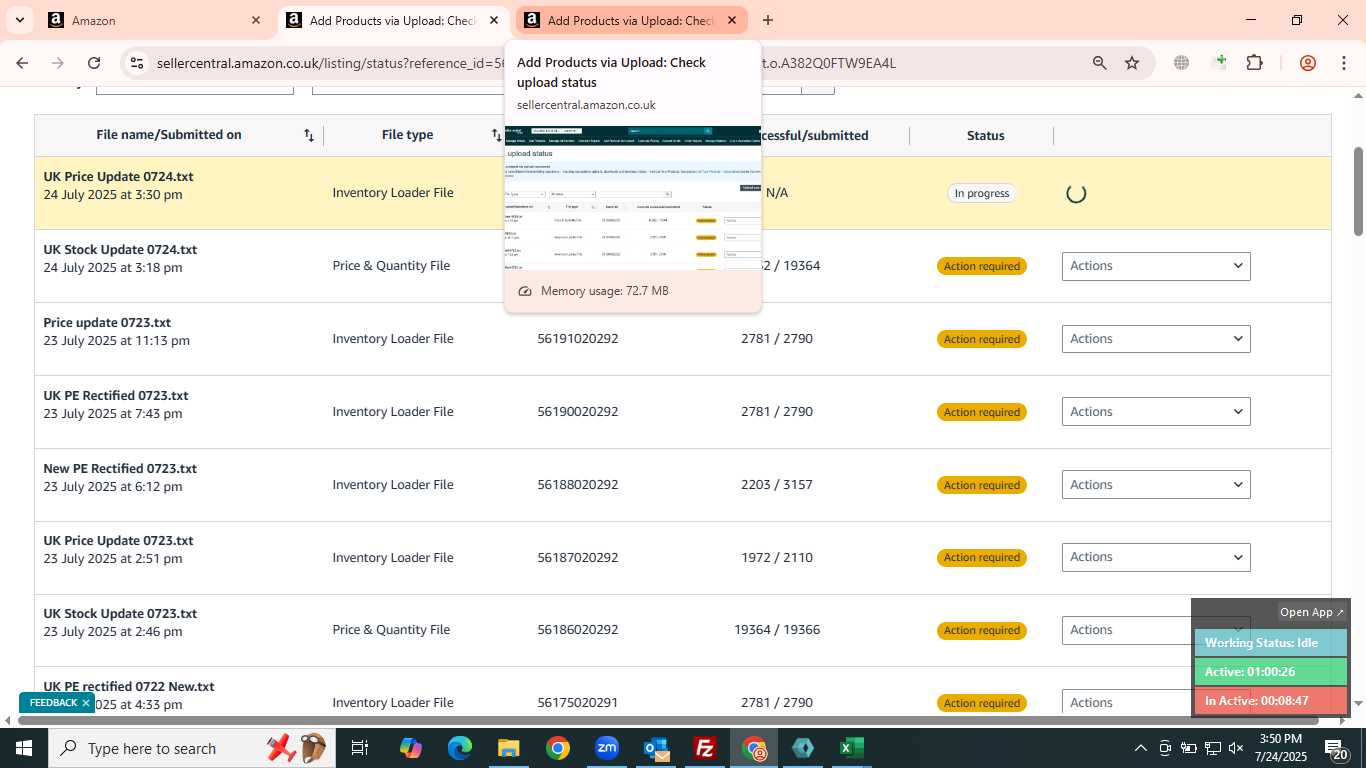
Task: Switch to the second Add Products via Upload tab
Action: click(394, 20)
